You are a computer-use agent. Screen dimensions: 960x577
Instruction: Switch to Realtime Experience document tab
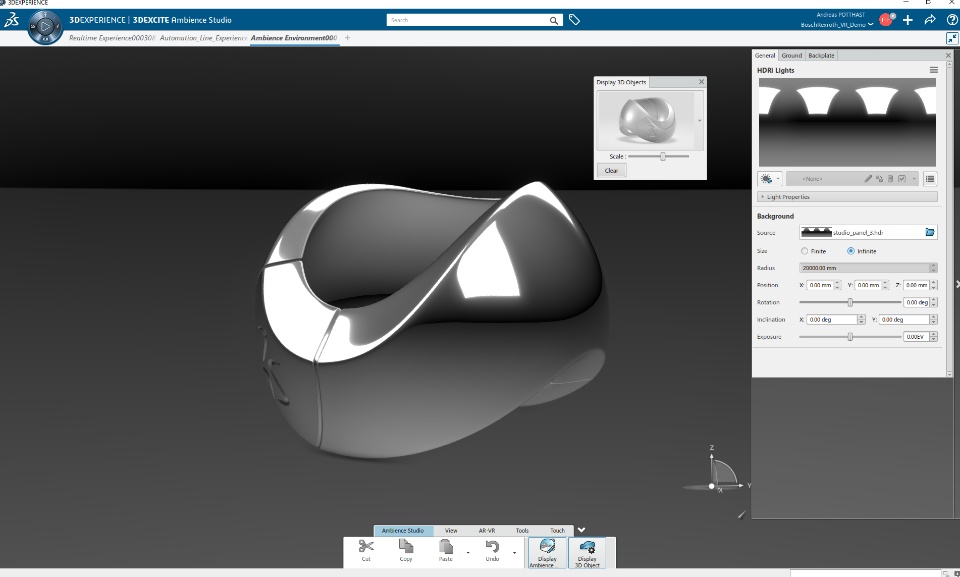coord(112,38)
